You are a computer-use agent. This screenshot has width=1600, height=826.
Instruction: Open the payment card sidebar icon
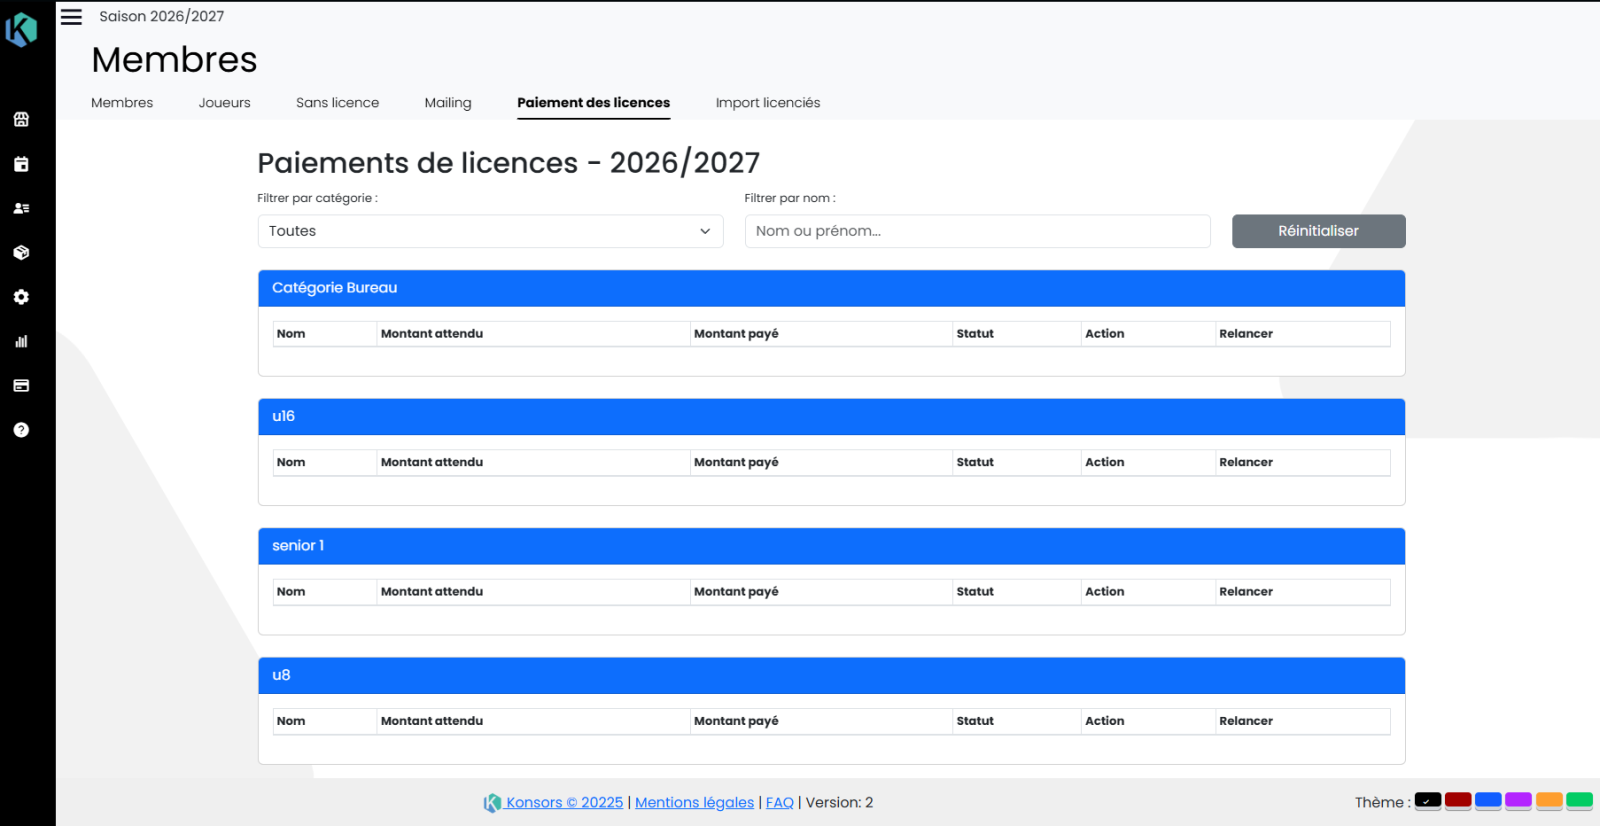coord(21,385)
